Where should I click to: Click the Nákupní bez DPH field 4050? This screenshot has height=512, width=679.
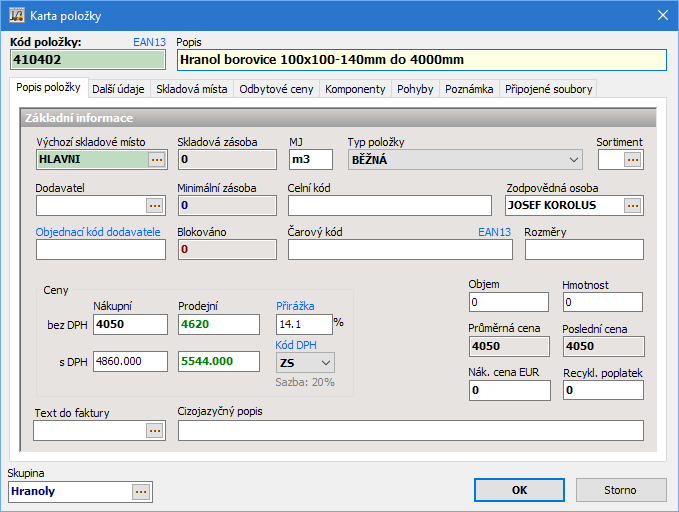[x=130, y=324]
